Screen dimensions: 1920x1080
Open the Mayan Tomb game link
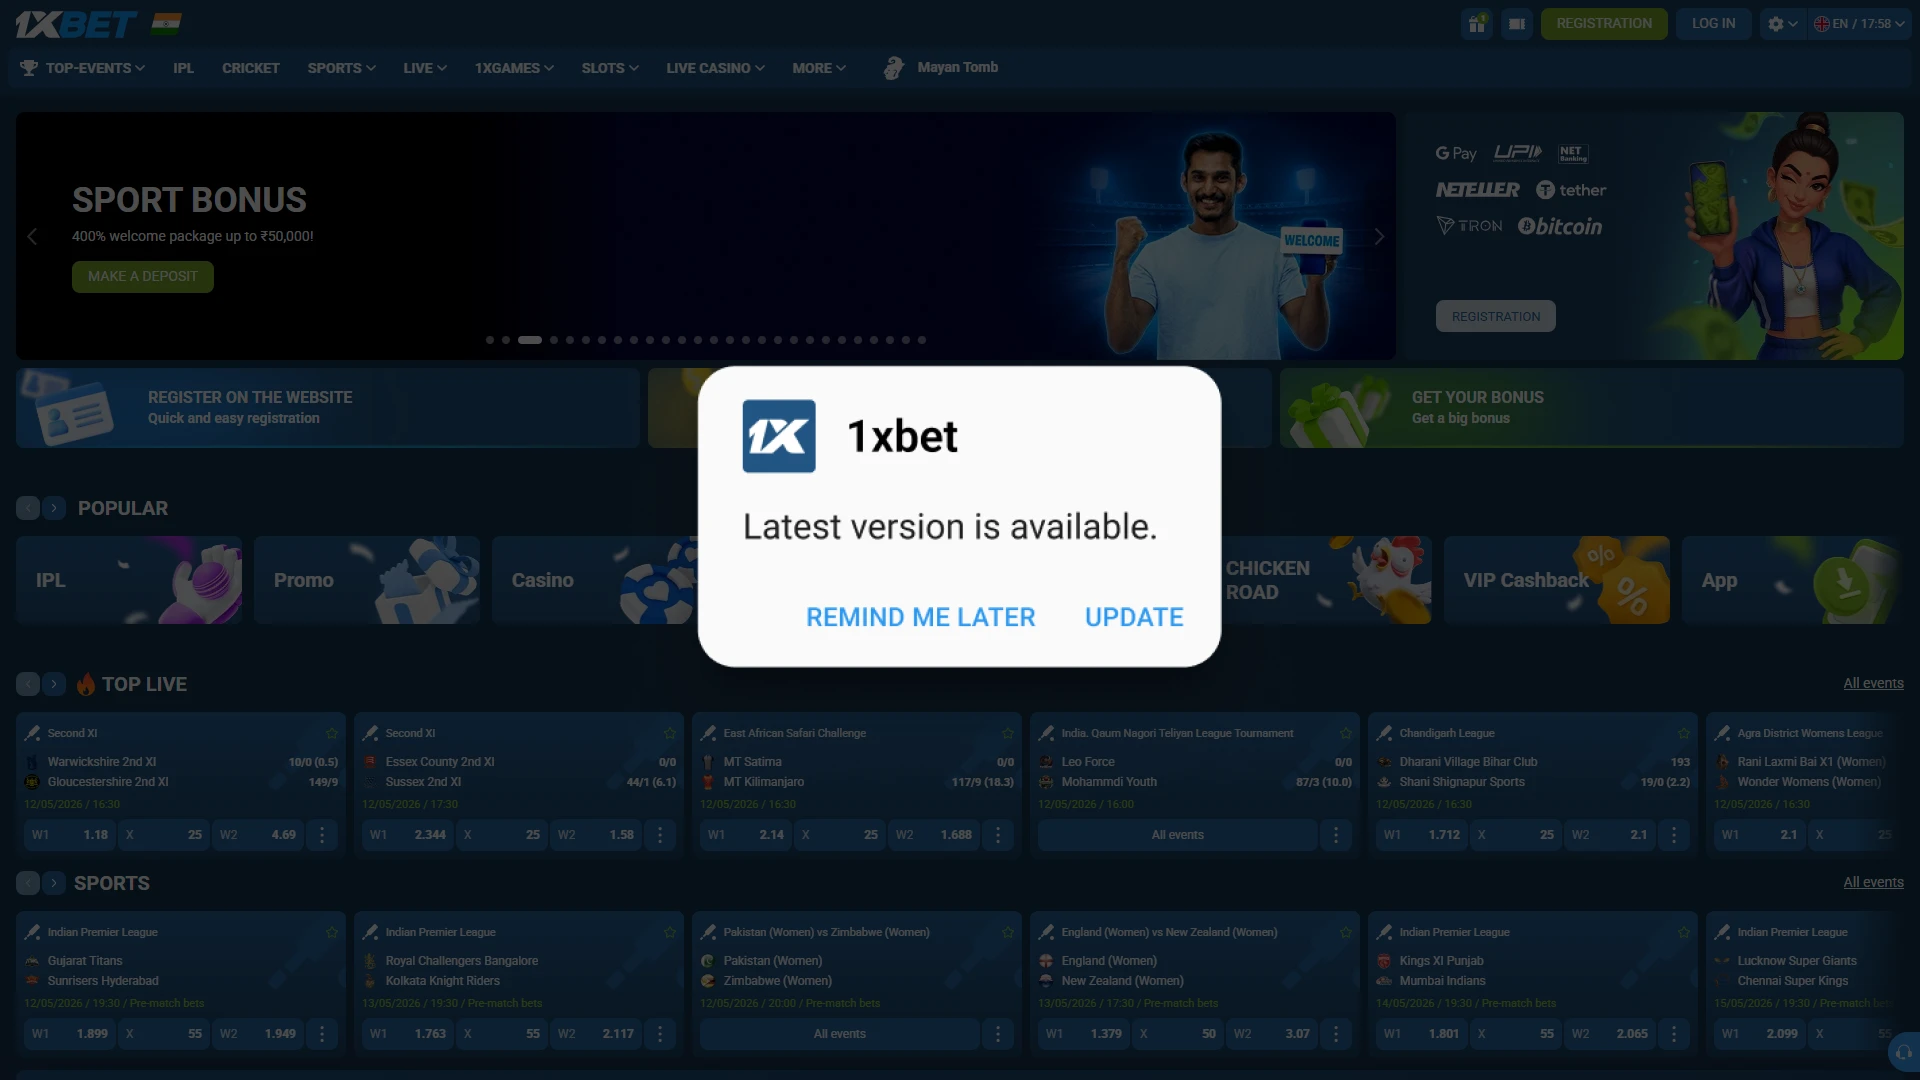(957, 67)
